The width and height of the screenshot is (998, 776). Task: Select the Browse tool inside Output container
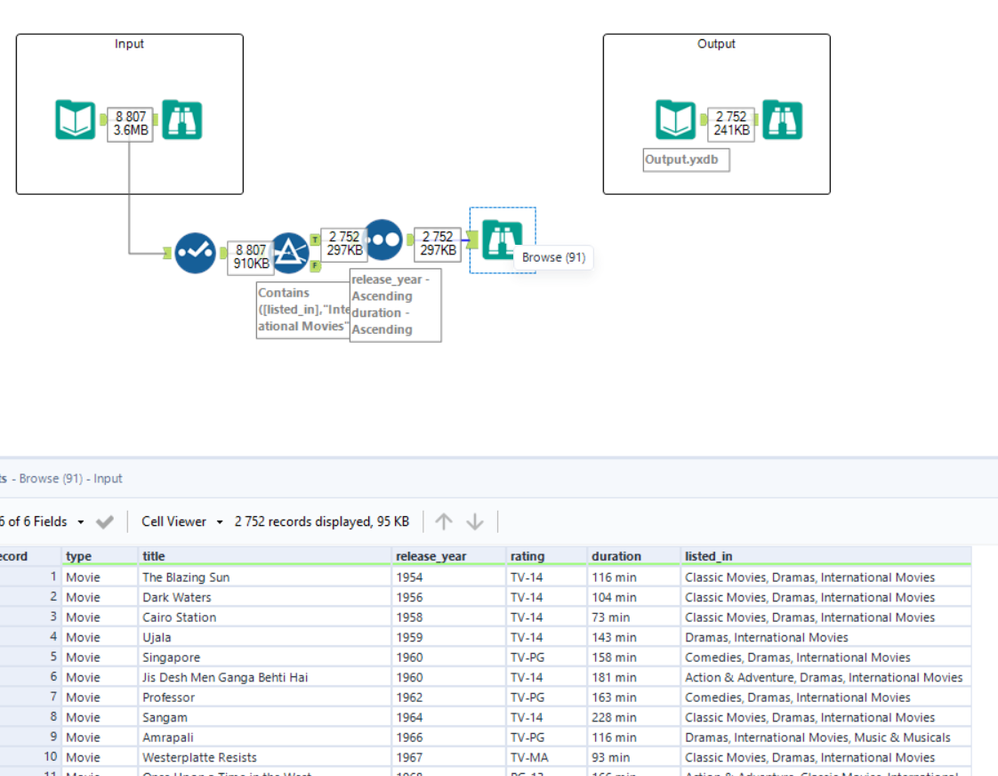(x=782, y=120)
